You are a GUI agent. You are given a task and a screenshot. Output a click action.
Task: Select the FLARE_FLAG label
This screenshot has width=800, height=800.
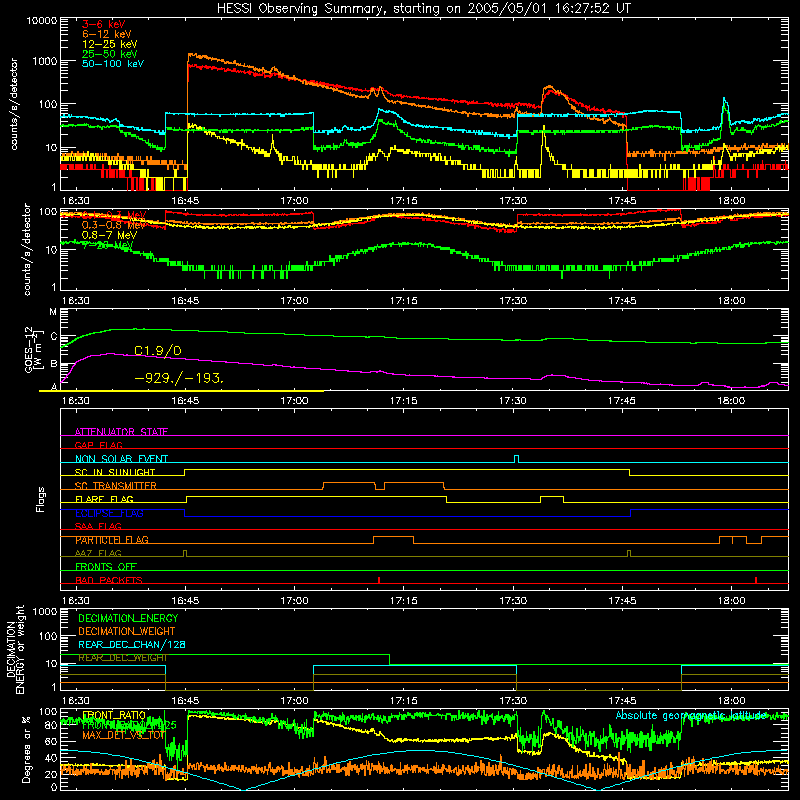[x=104, y=499]
